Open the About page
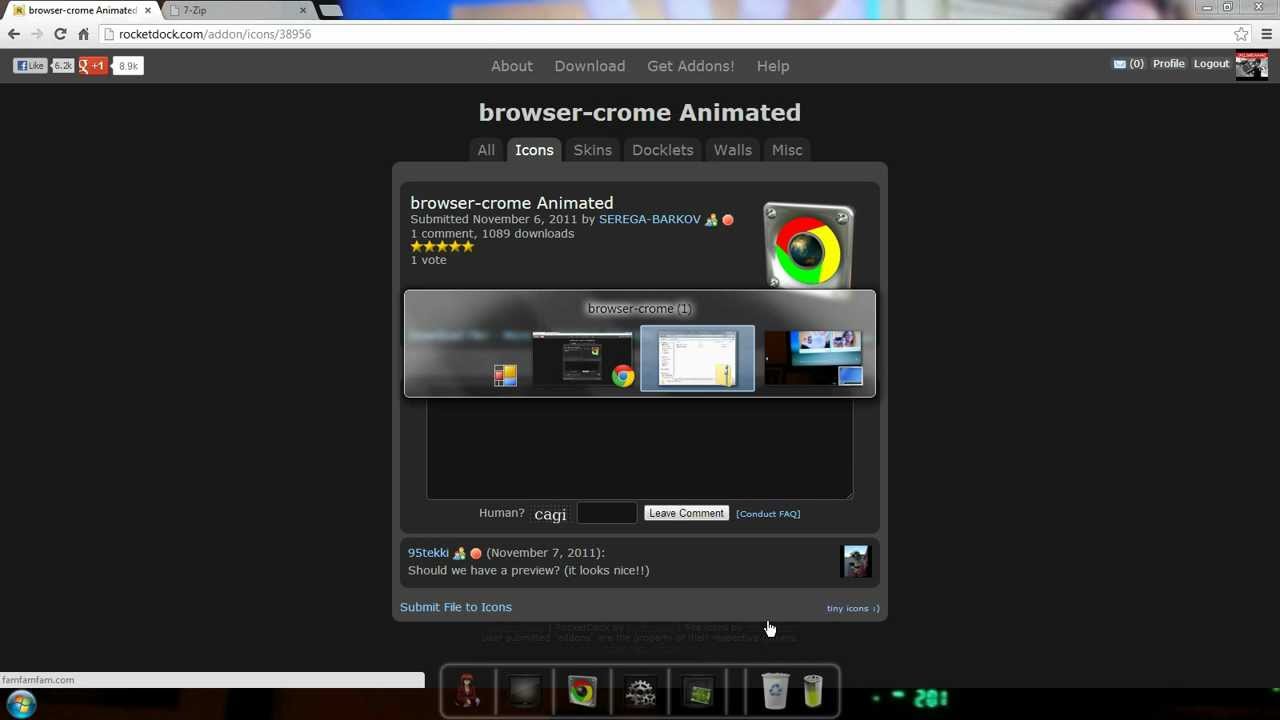1280x720 pixels. click(512, 66)
